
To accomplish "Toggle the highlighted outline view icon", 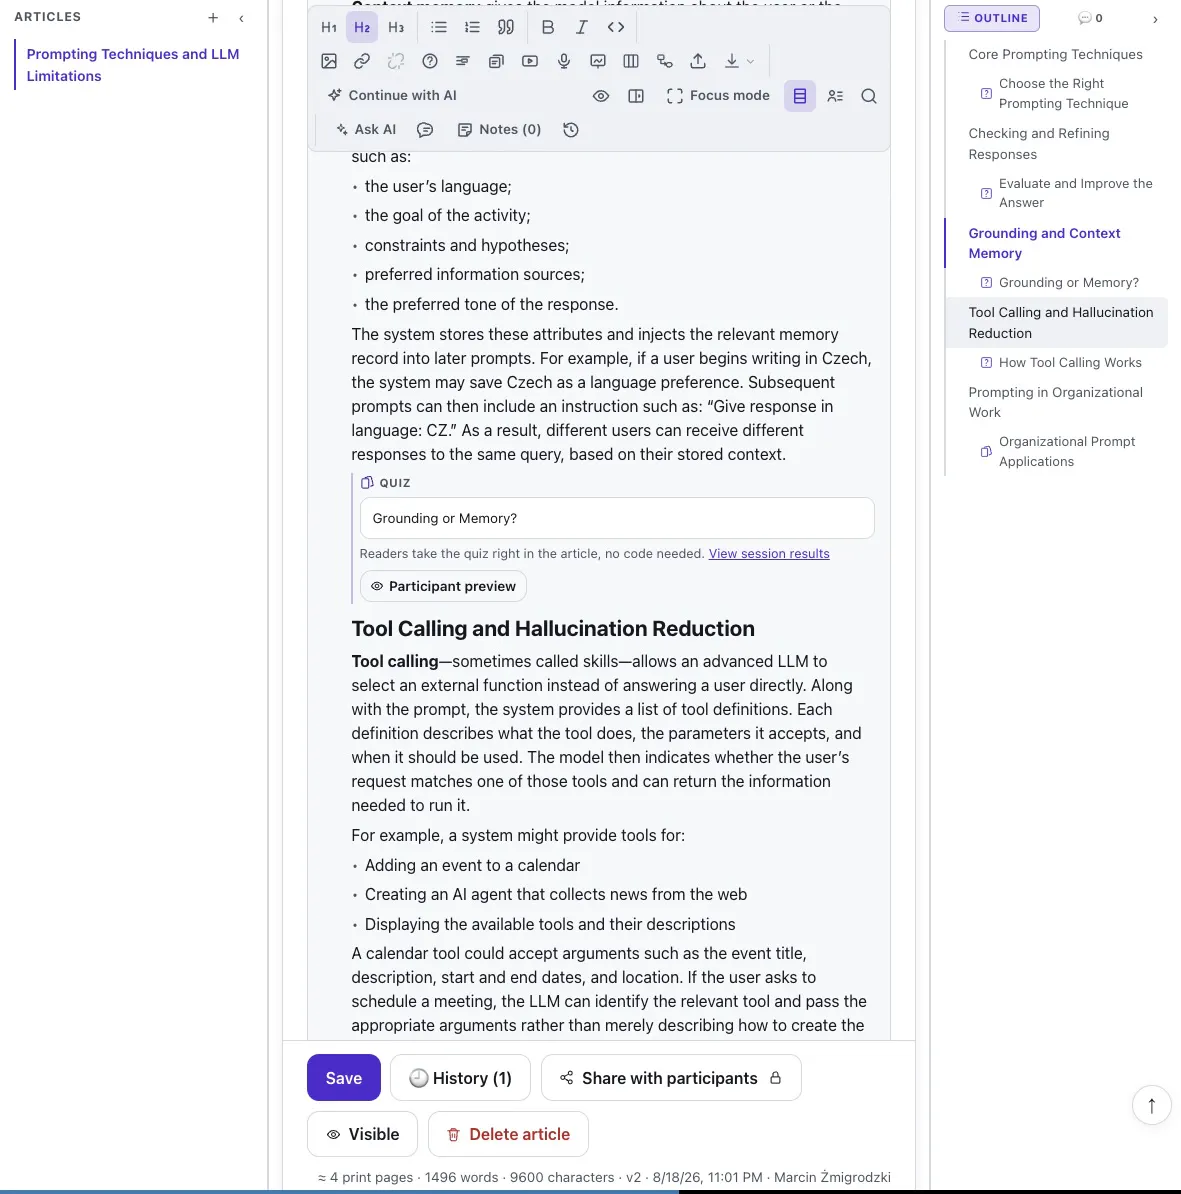I will (800, 96).
